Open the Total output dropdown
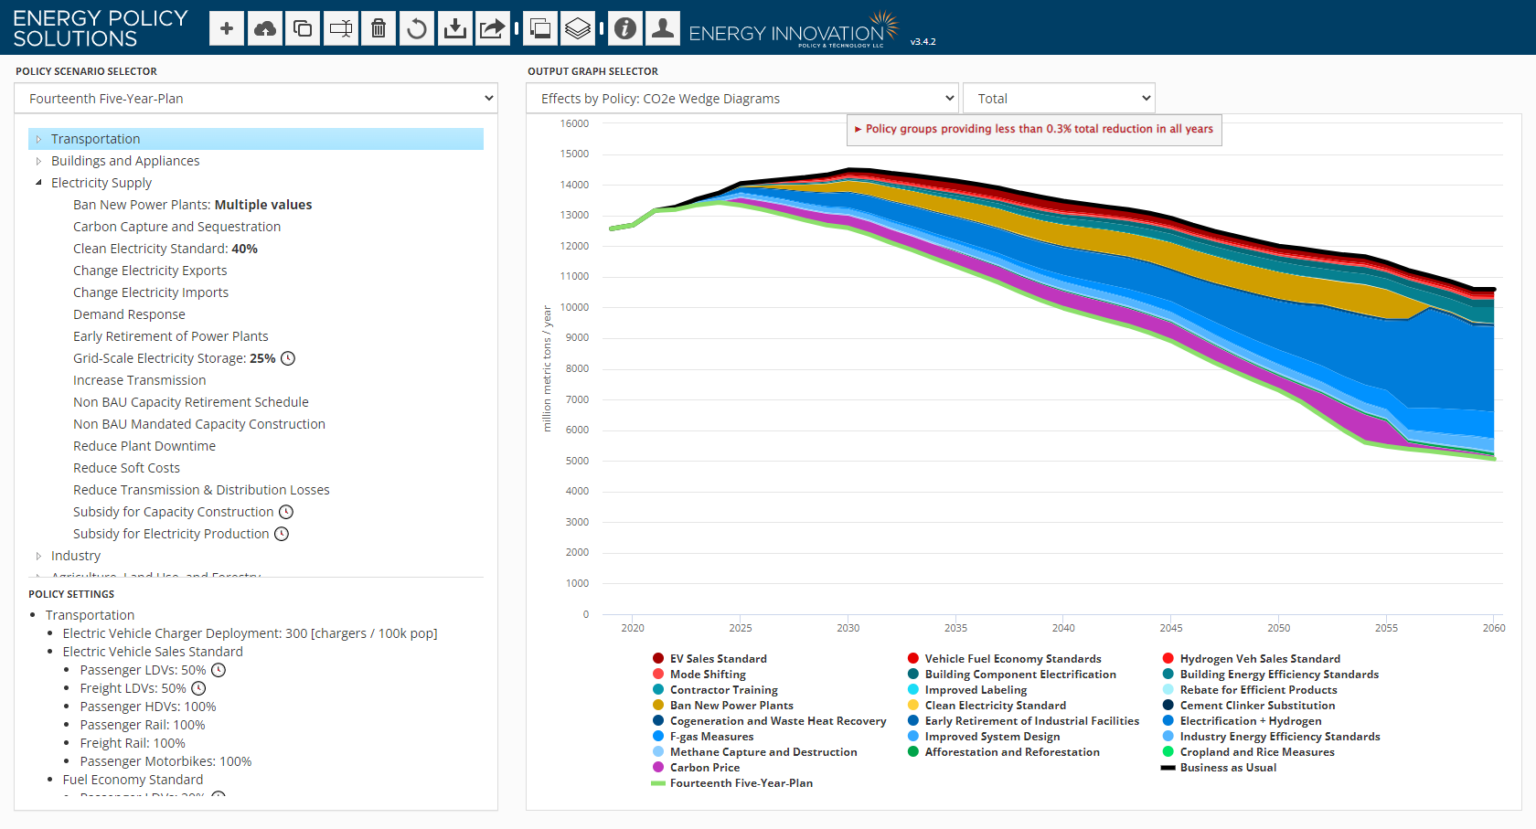 pos(1058,97)
